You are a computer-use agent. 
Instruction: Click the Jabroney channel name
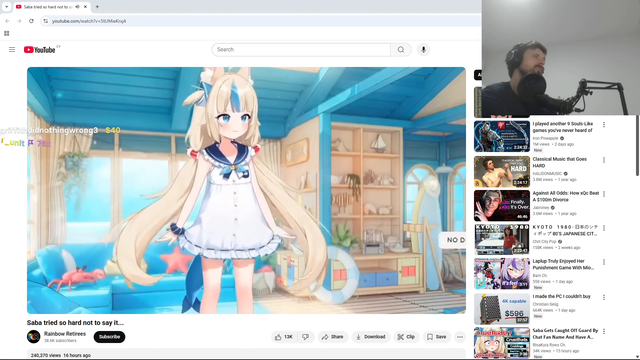click(541, 208)
